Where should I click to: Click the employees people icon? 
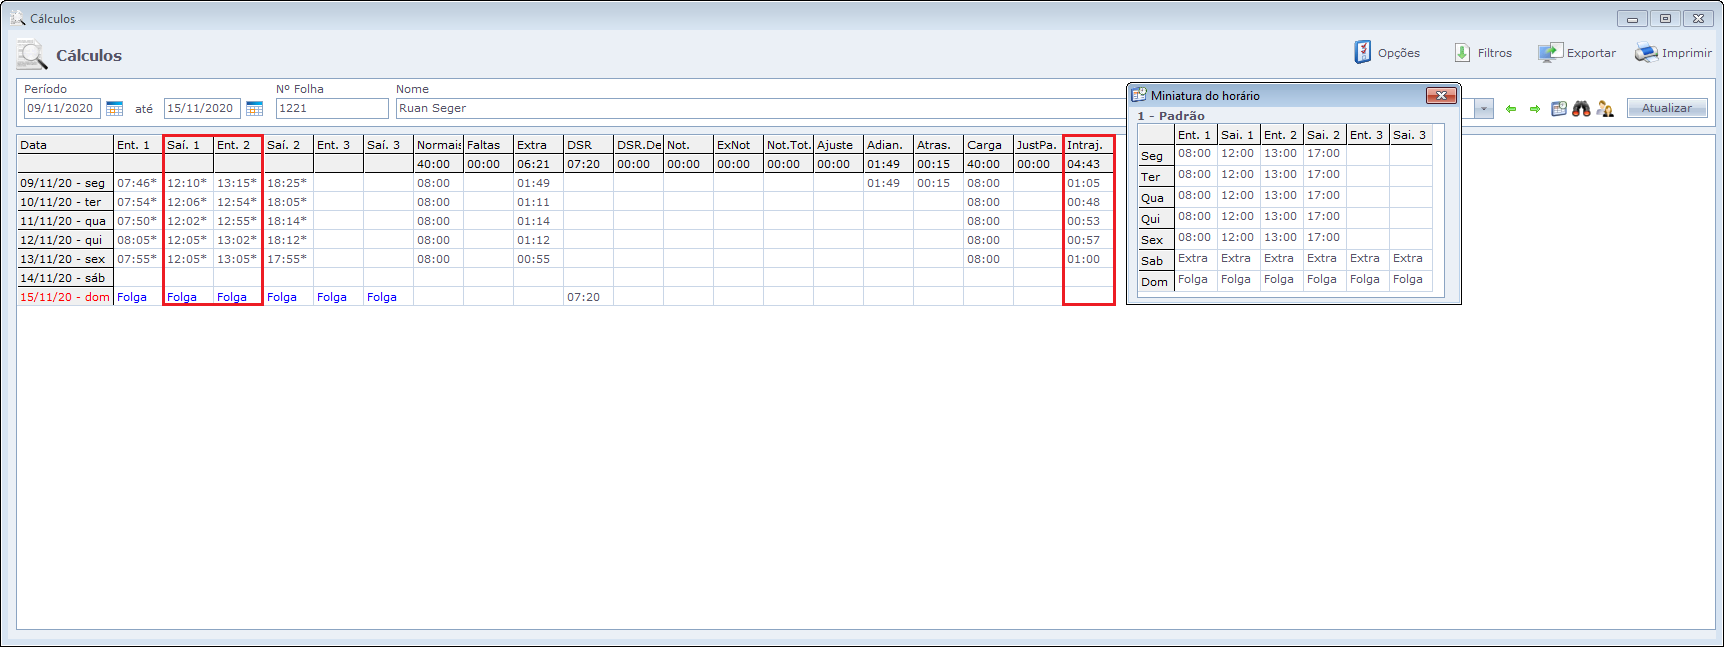tap(1605, 109)
